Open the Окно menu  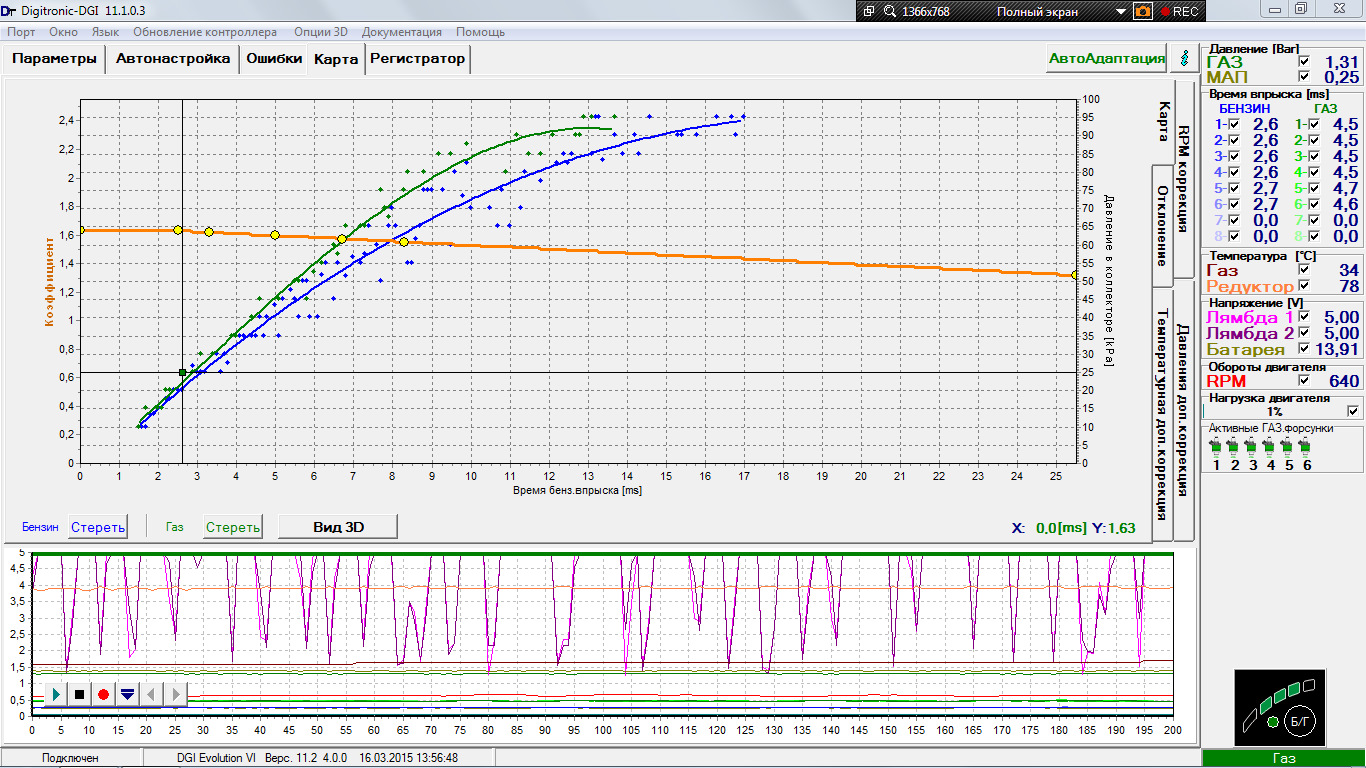click(63, 32)
